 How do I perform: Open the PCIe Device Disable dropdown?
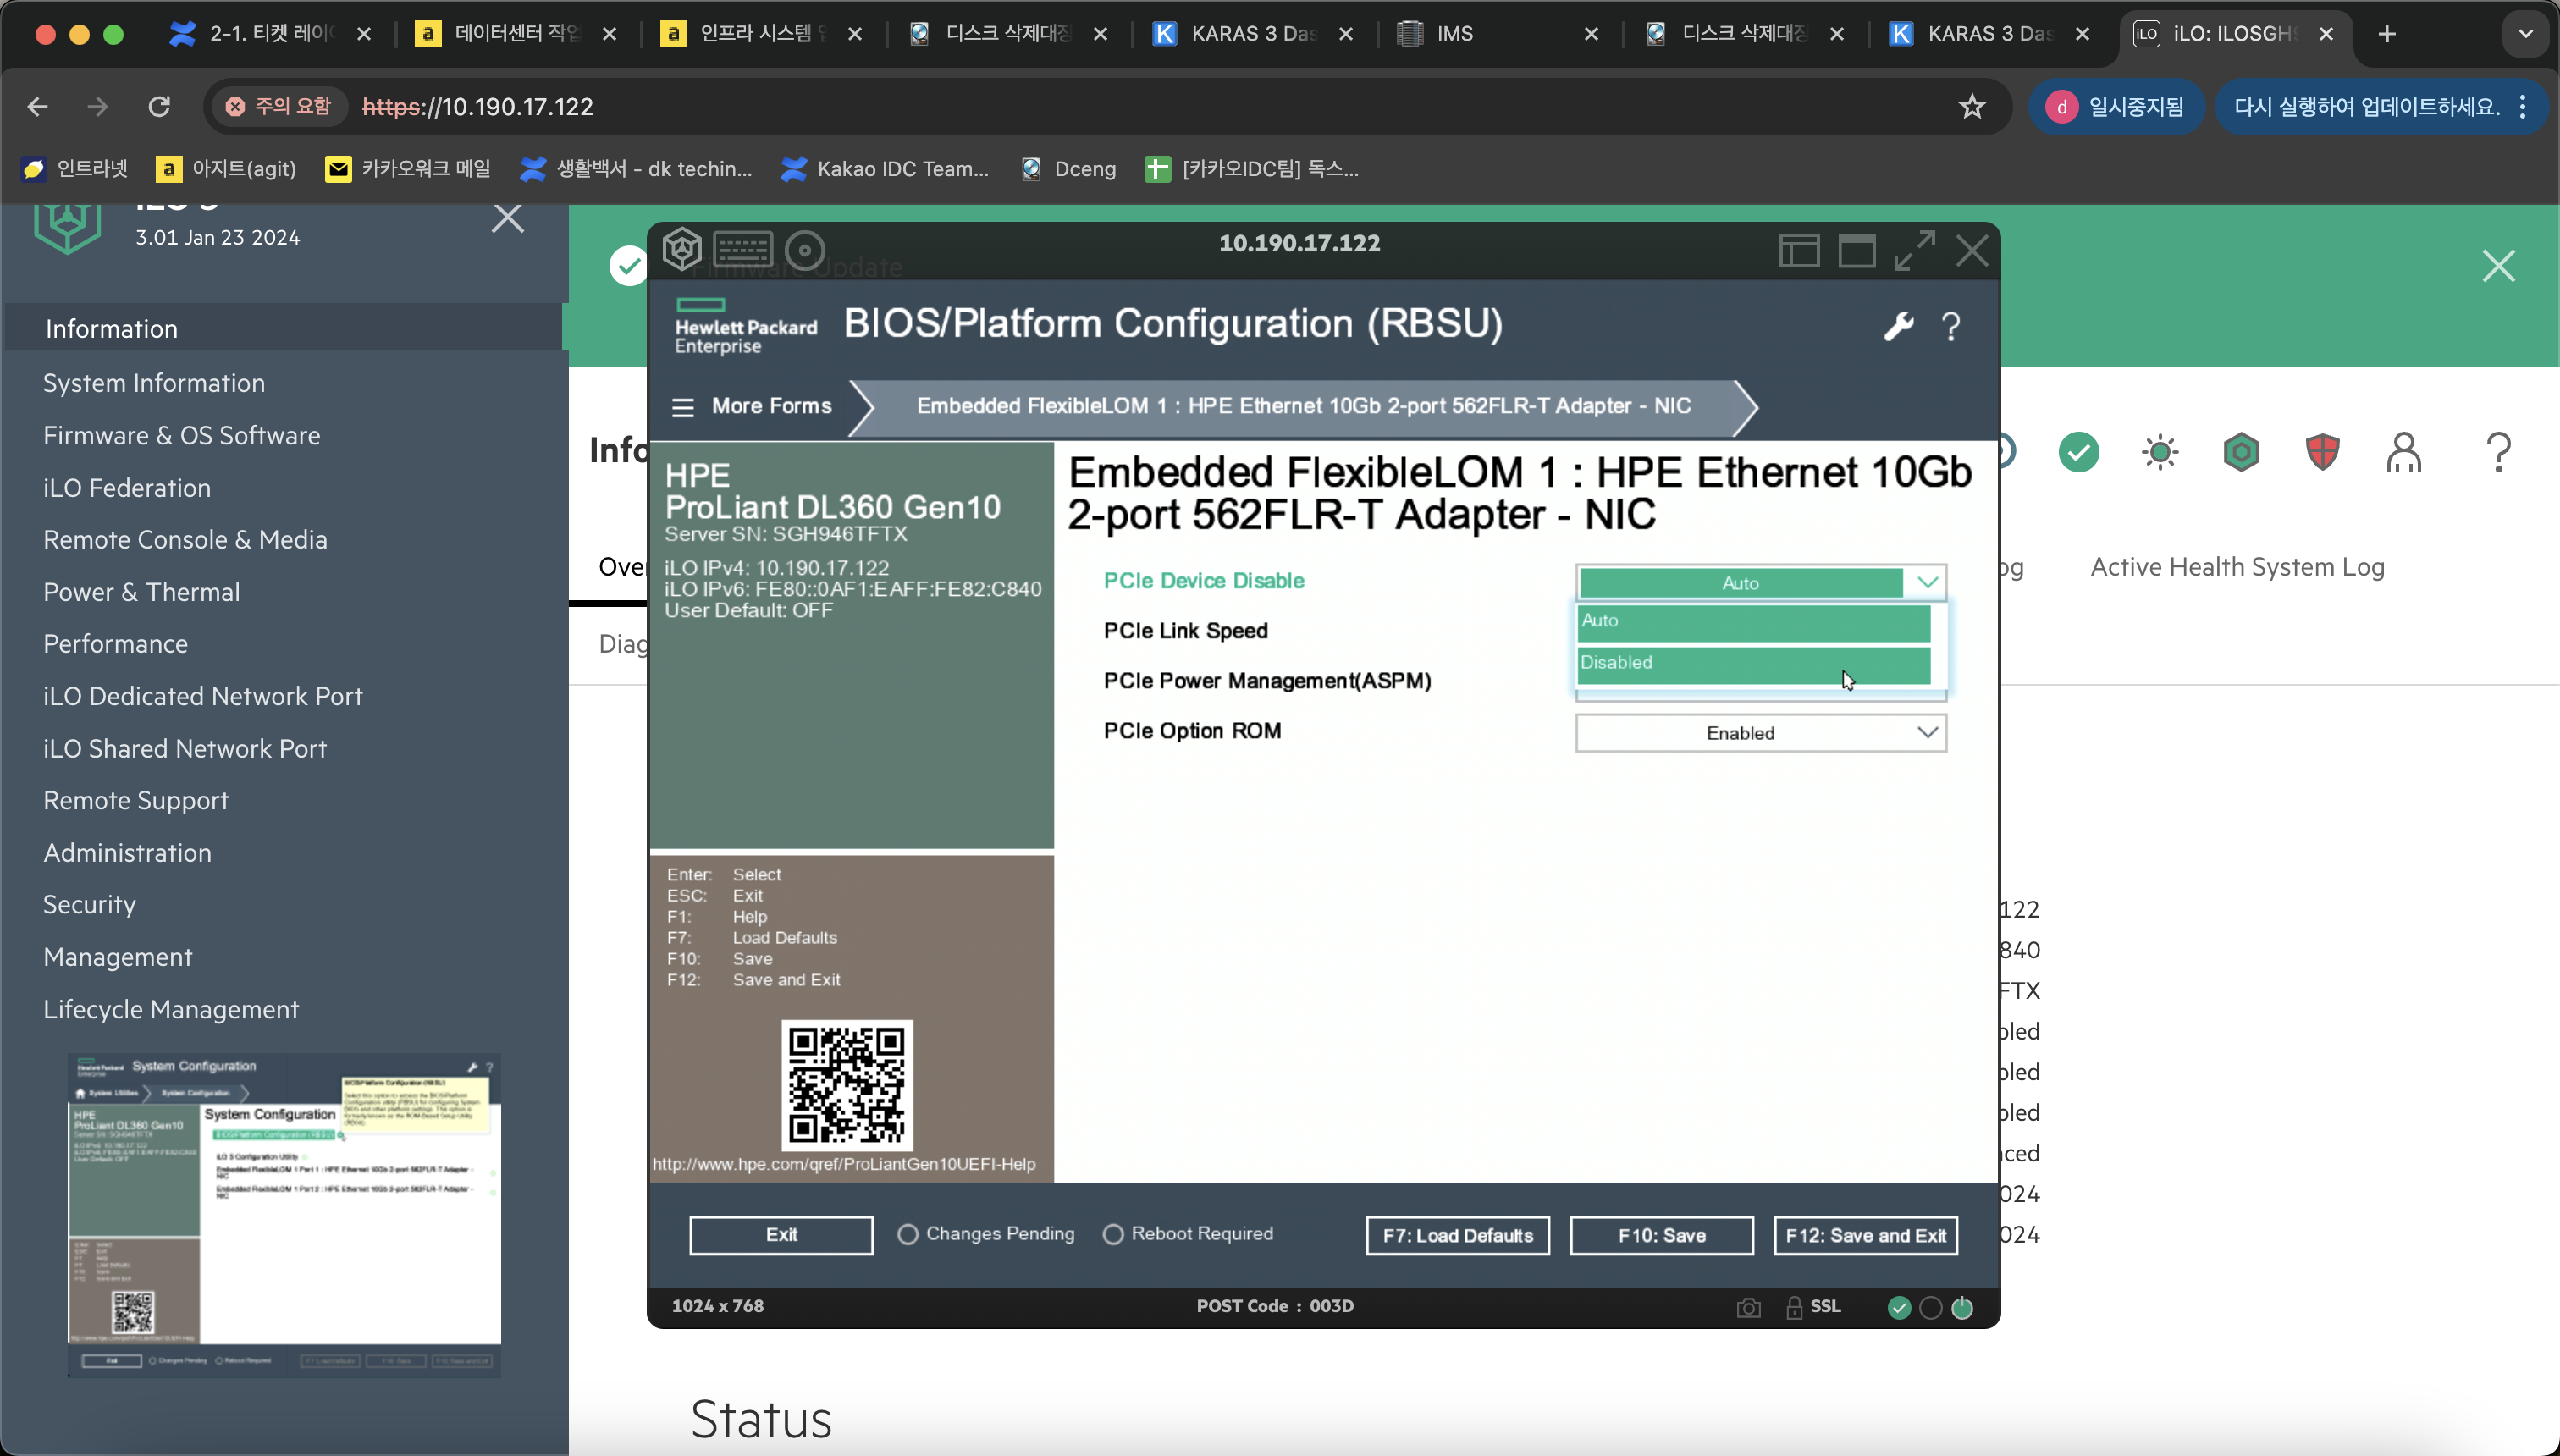point(1761,583)
